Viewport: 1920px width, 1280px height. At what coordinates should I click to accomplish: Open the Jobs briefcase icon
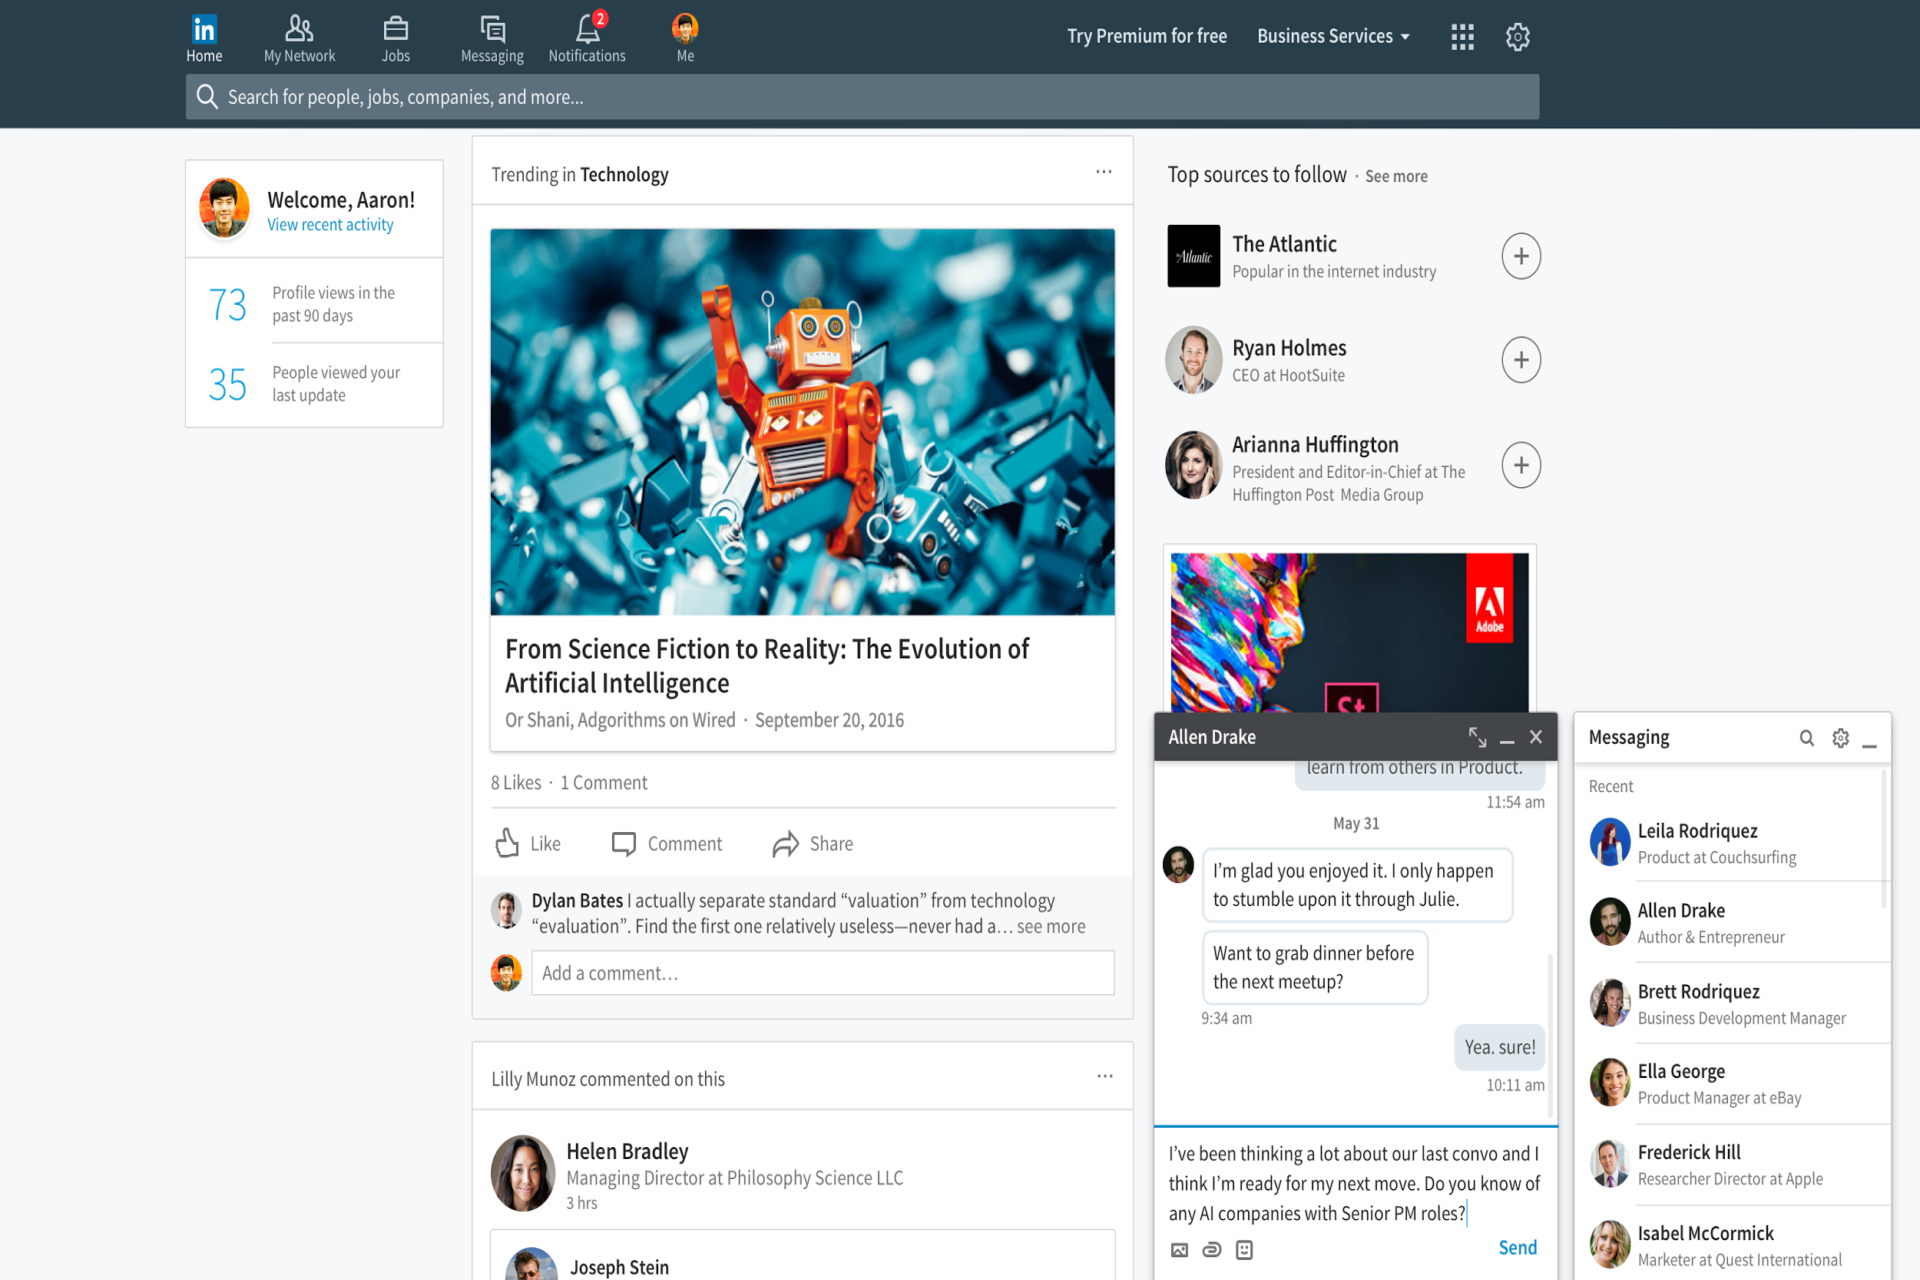(396, 38)
